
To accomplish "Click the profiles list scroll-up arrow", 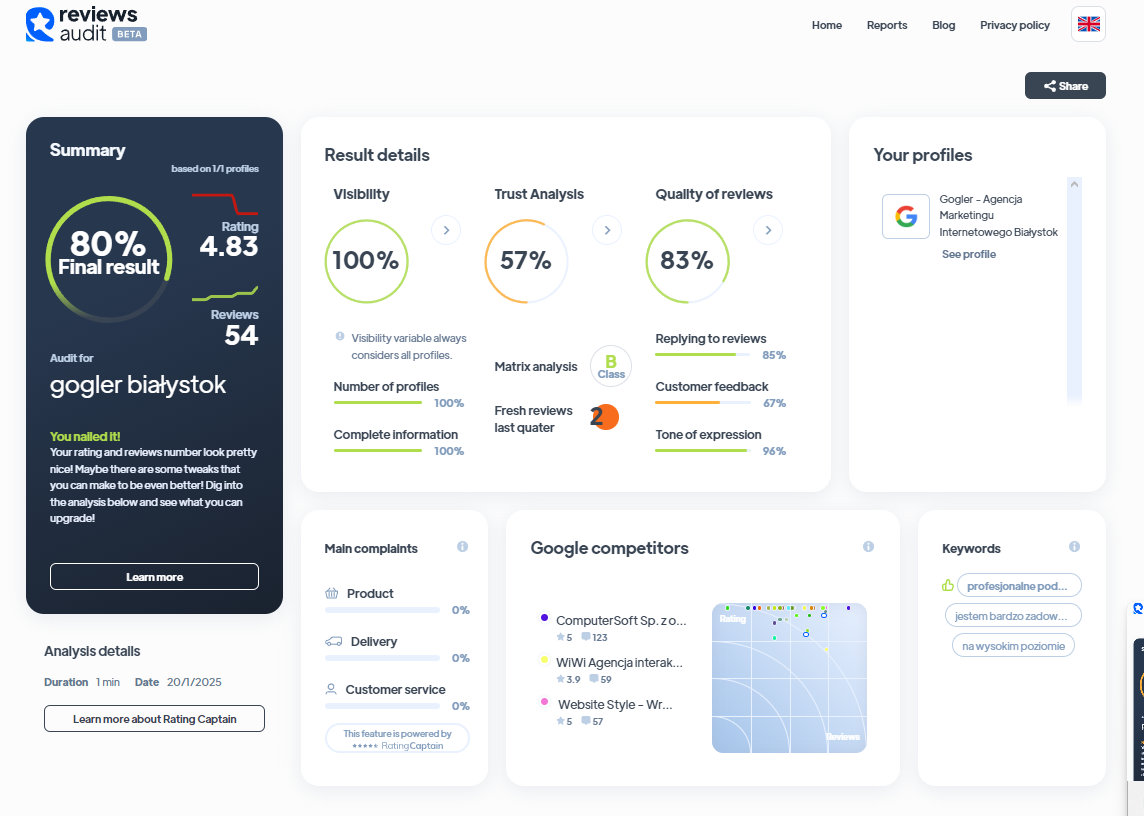I will point(1074,185).
